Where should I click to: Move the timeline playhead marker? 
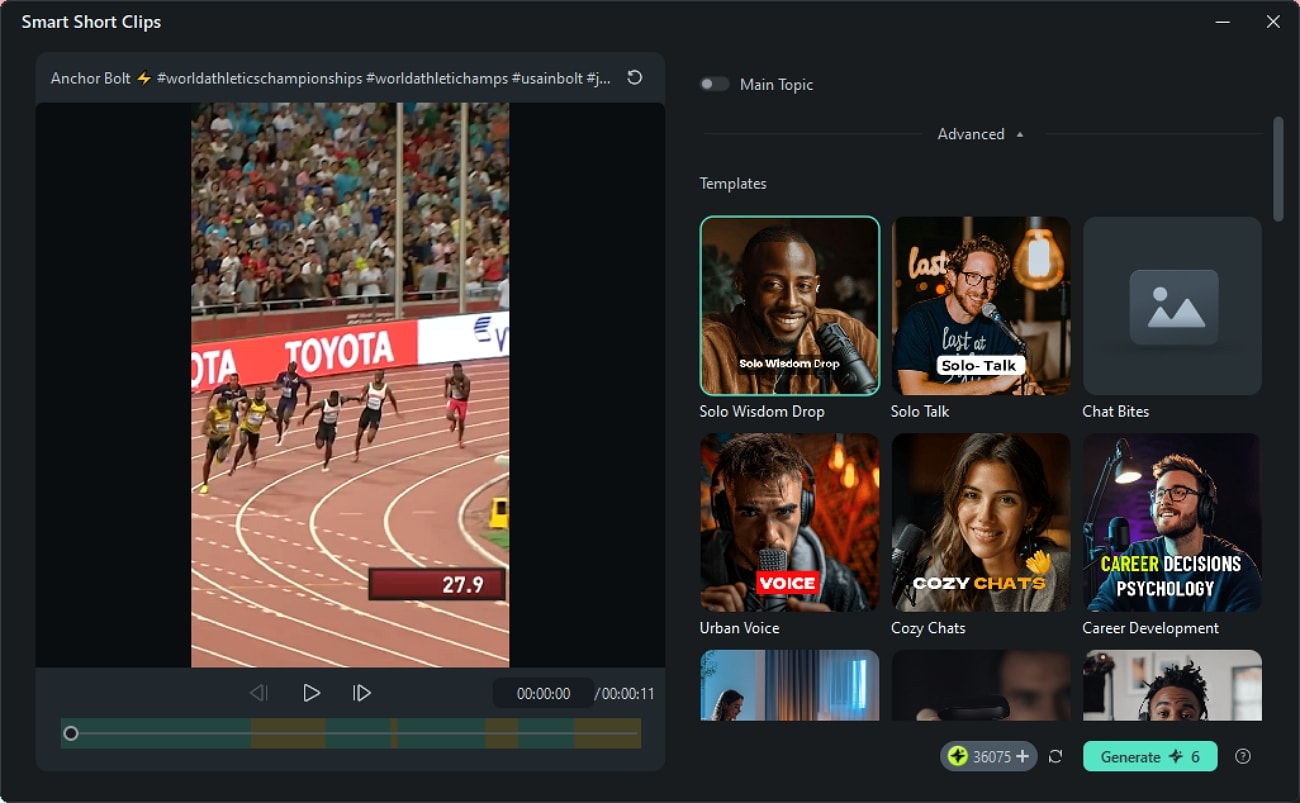coord(71,733)
